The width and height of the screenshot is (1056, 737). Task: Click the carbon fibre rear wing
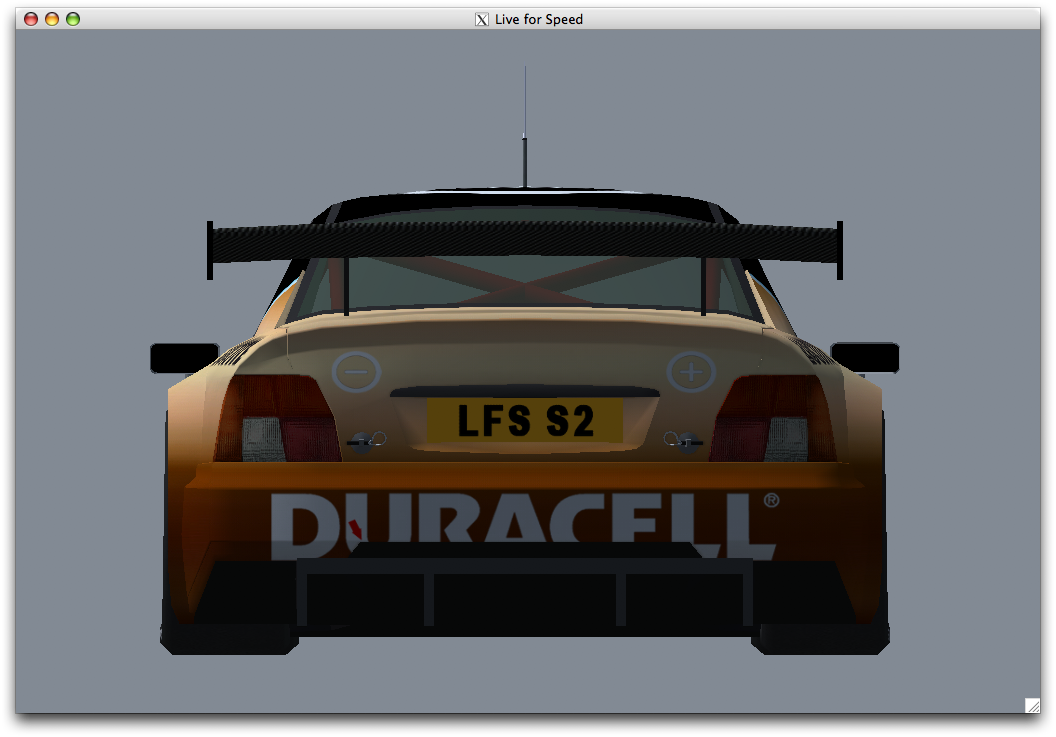[x=525, y=244]
